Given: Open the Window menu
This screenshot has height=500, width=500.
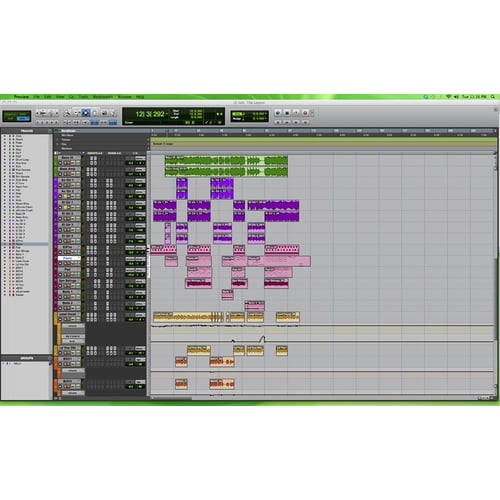Looking at the screenshot, I should [x=124, y=97].
